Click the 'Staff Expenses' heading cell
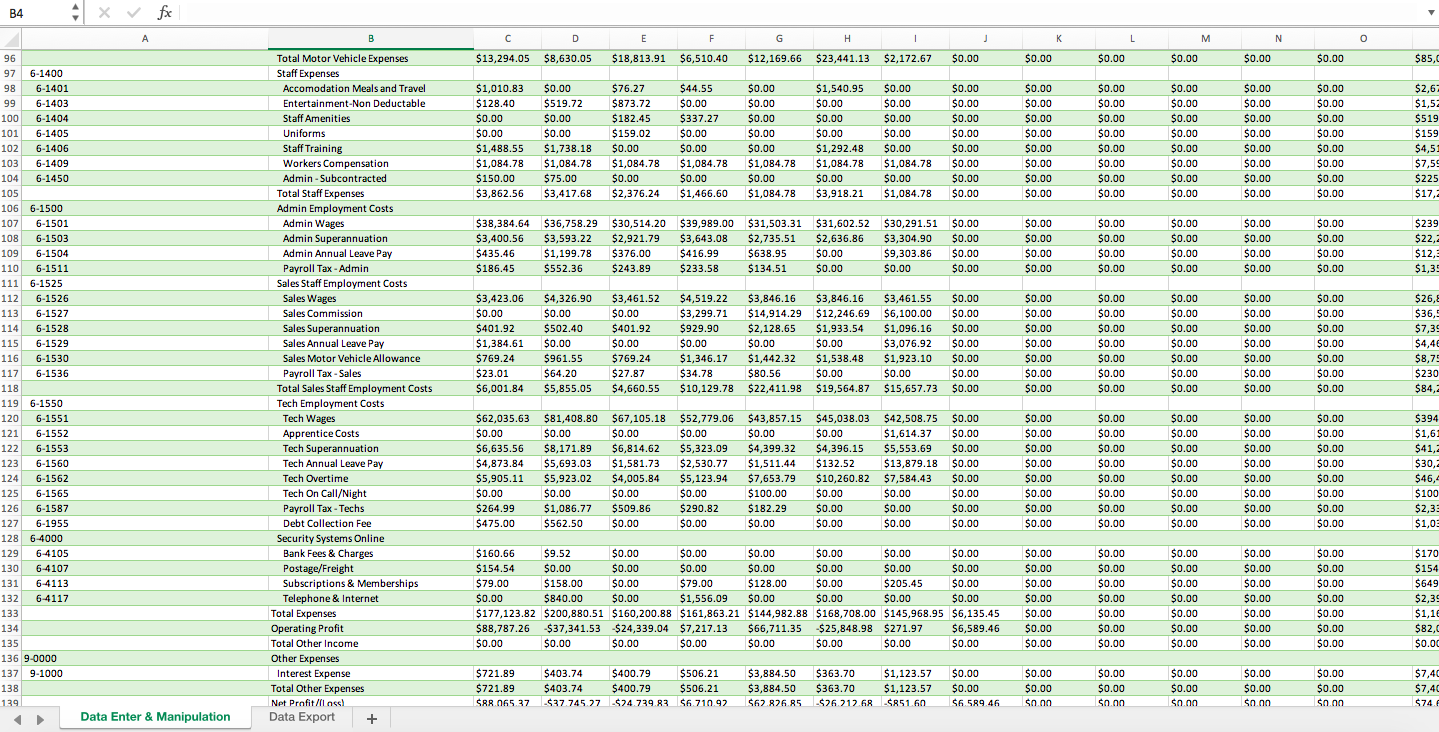Screen dimensions: 1439x732 pos(371,74)
